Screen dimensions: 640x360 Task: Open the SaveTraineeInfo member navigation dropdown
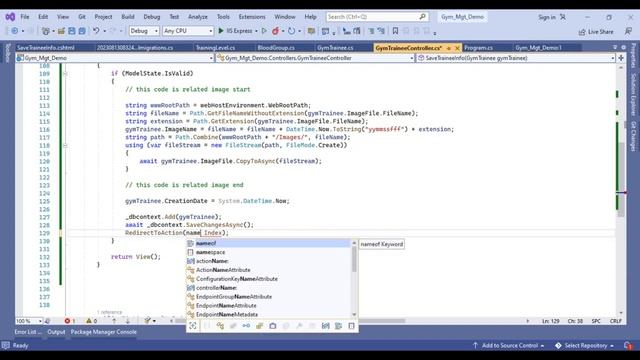coord(516,58)
